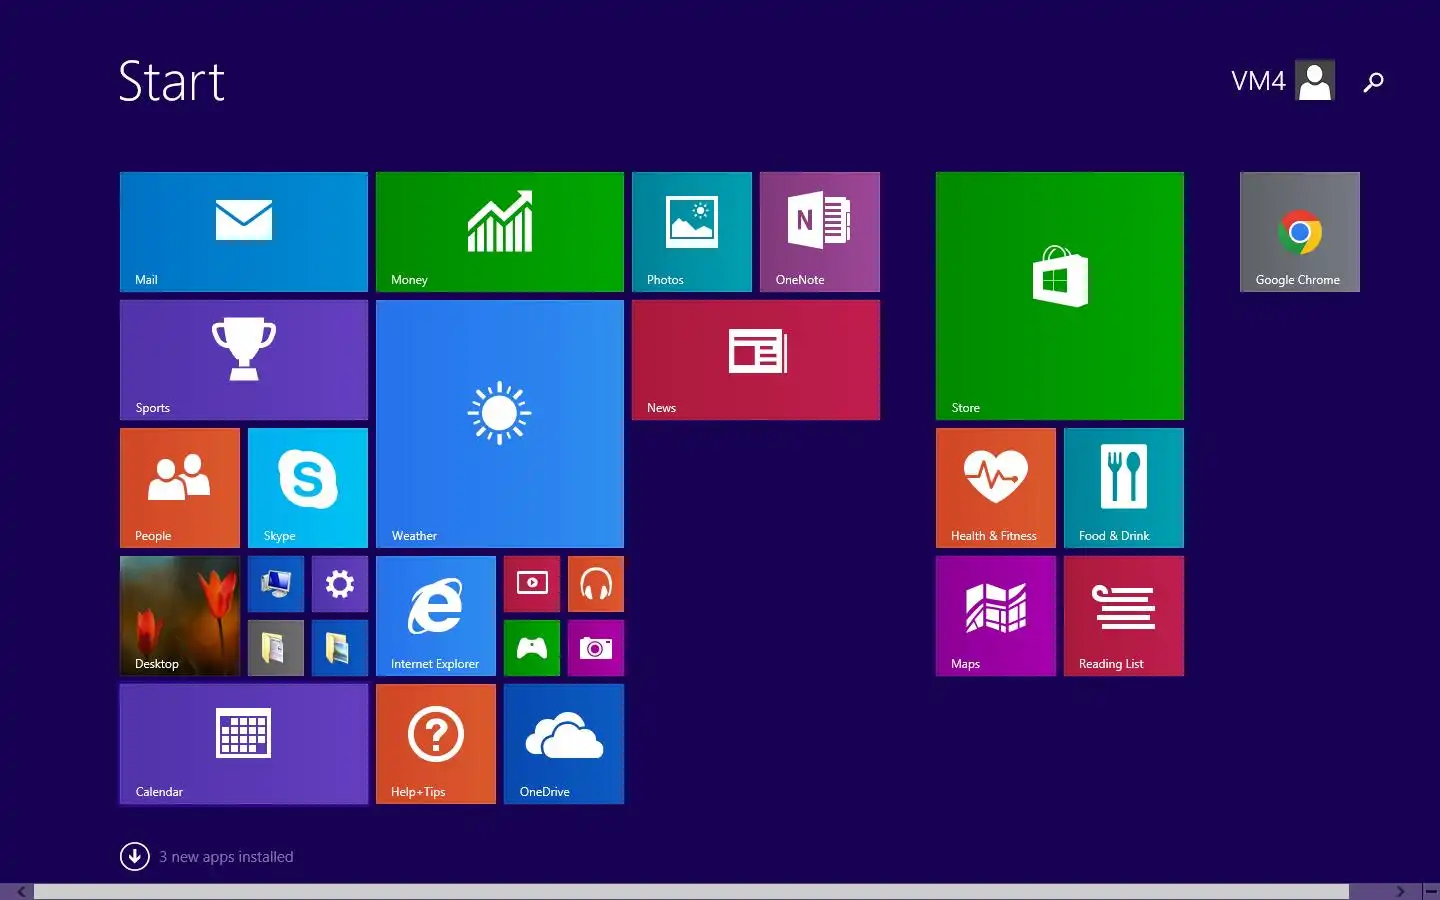Open the Pictures folder small tile
The height and width of the screenshot is (900, 1440).
(340, 648)
